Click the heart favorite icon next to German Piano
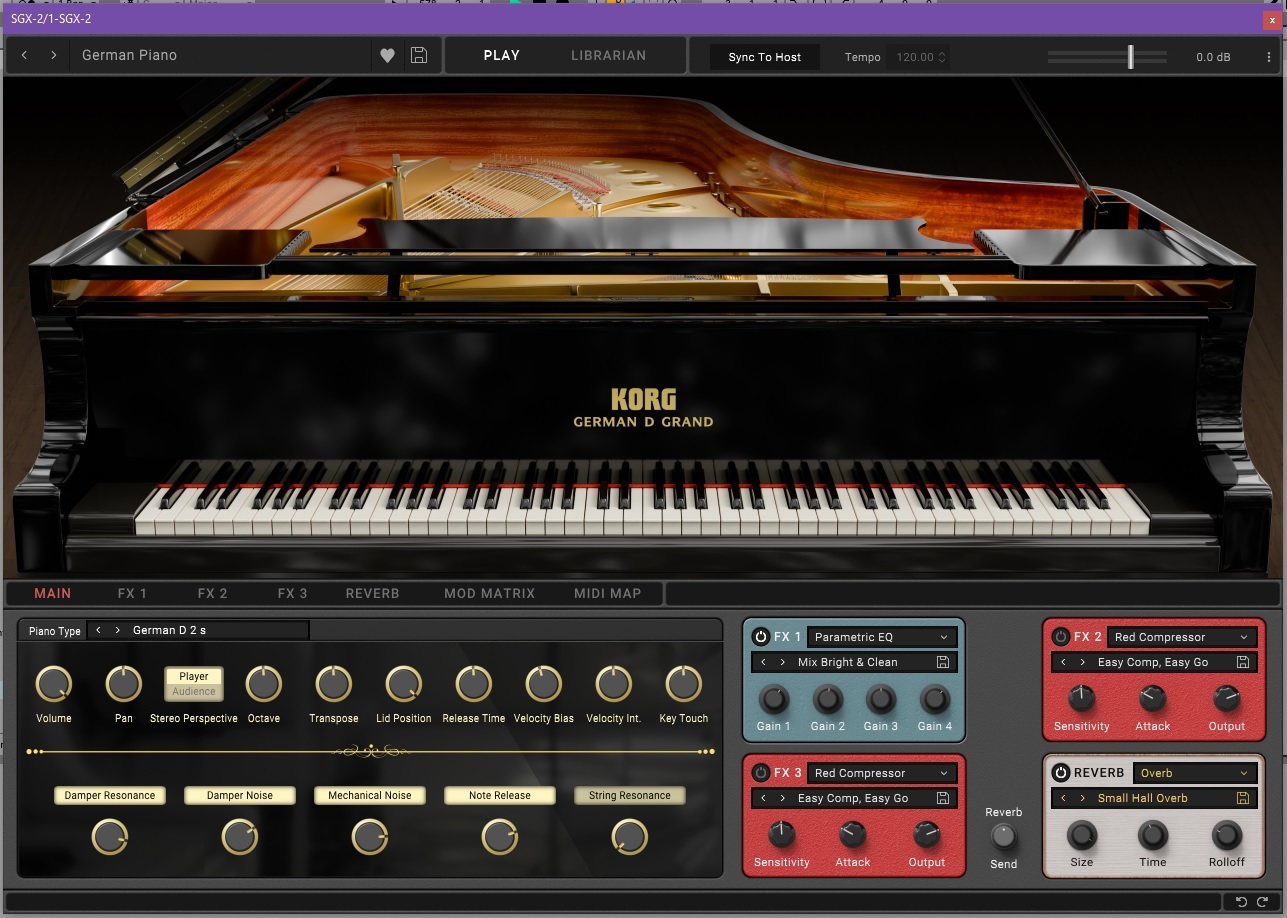 point(388,55)
